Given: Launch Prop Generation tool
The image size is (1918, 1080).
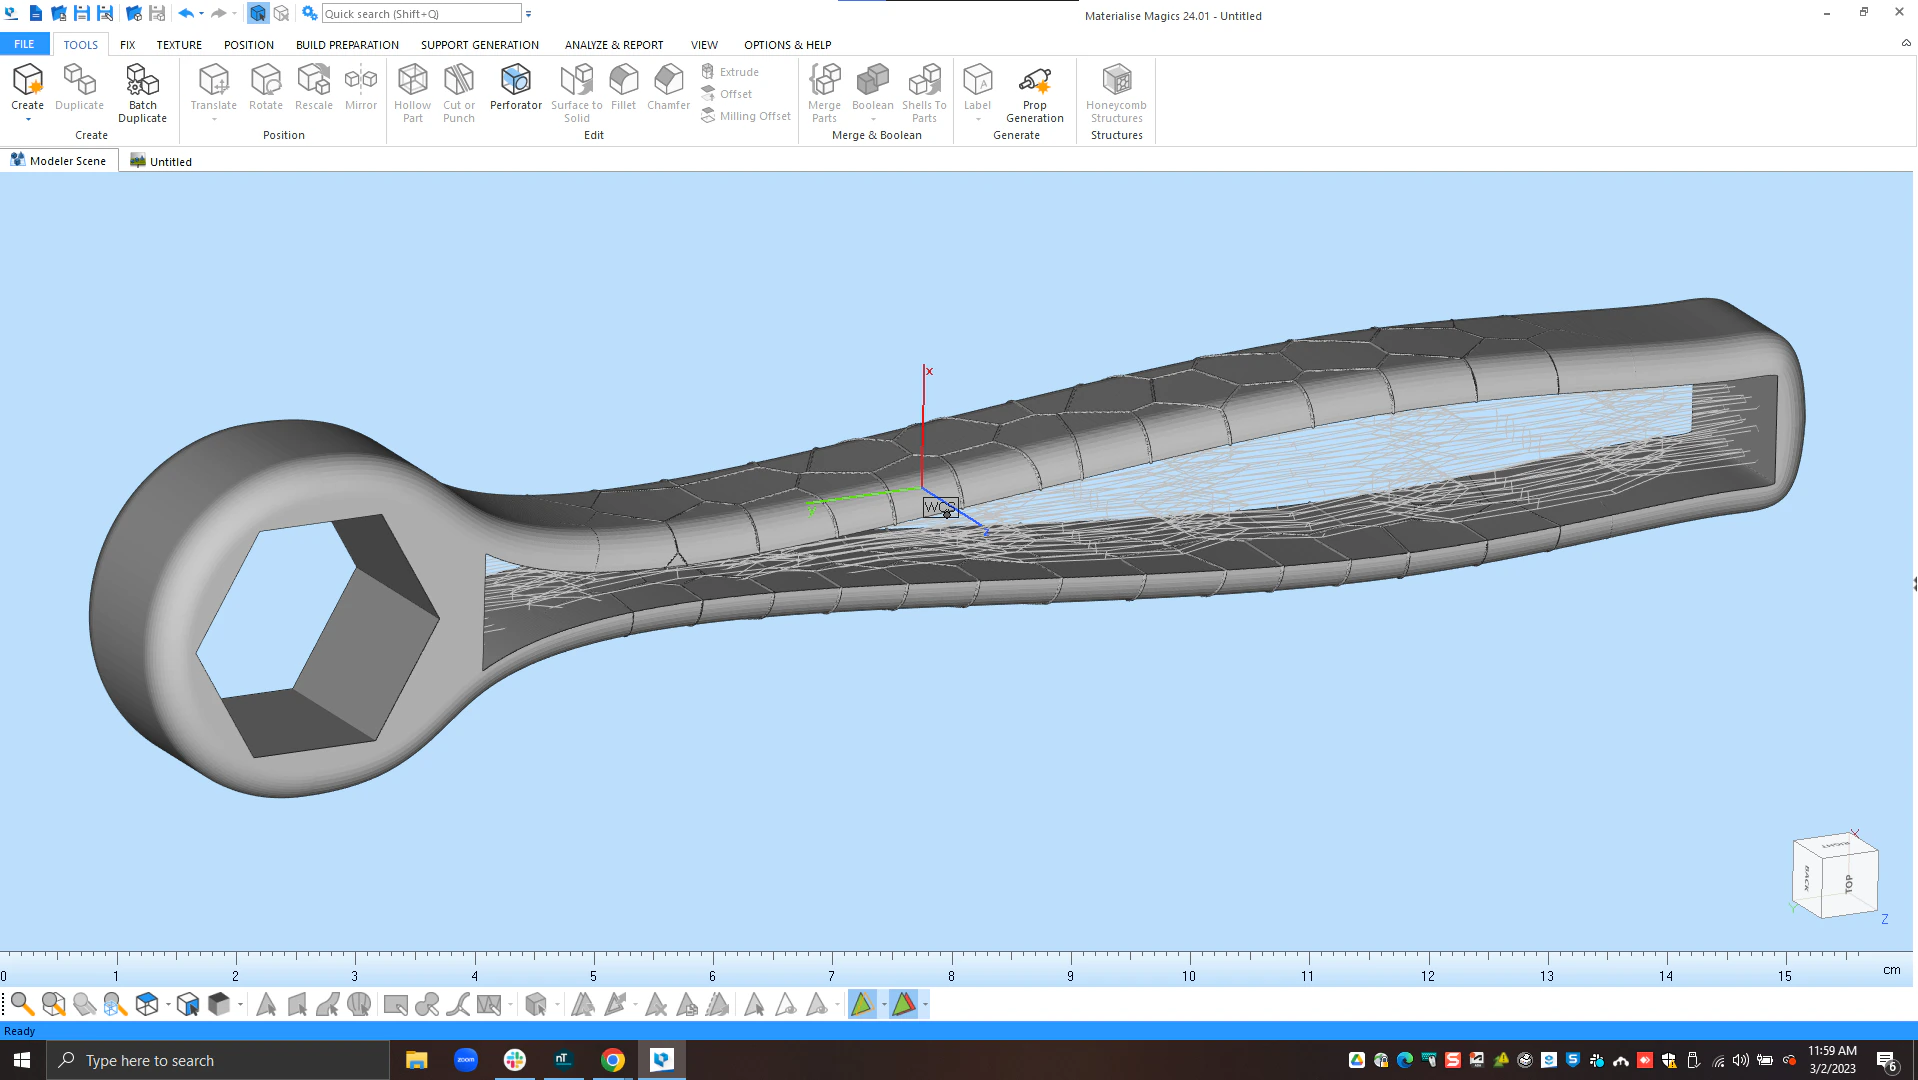Looking at the screenshot, I should pyautogui.click(x=1034, y=80).
